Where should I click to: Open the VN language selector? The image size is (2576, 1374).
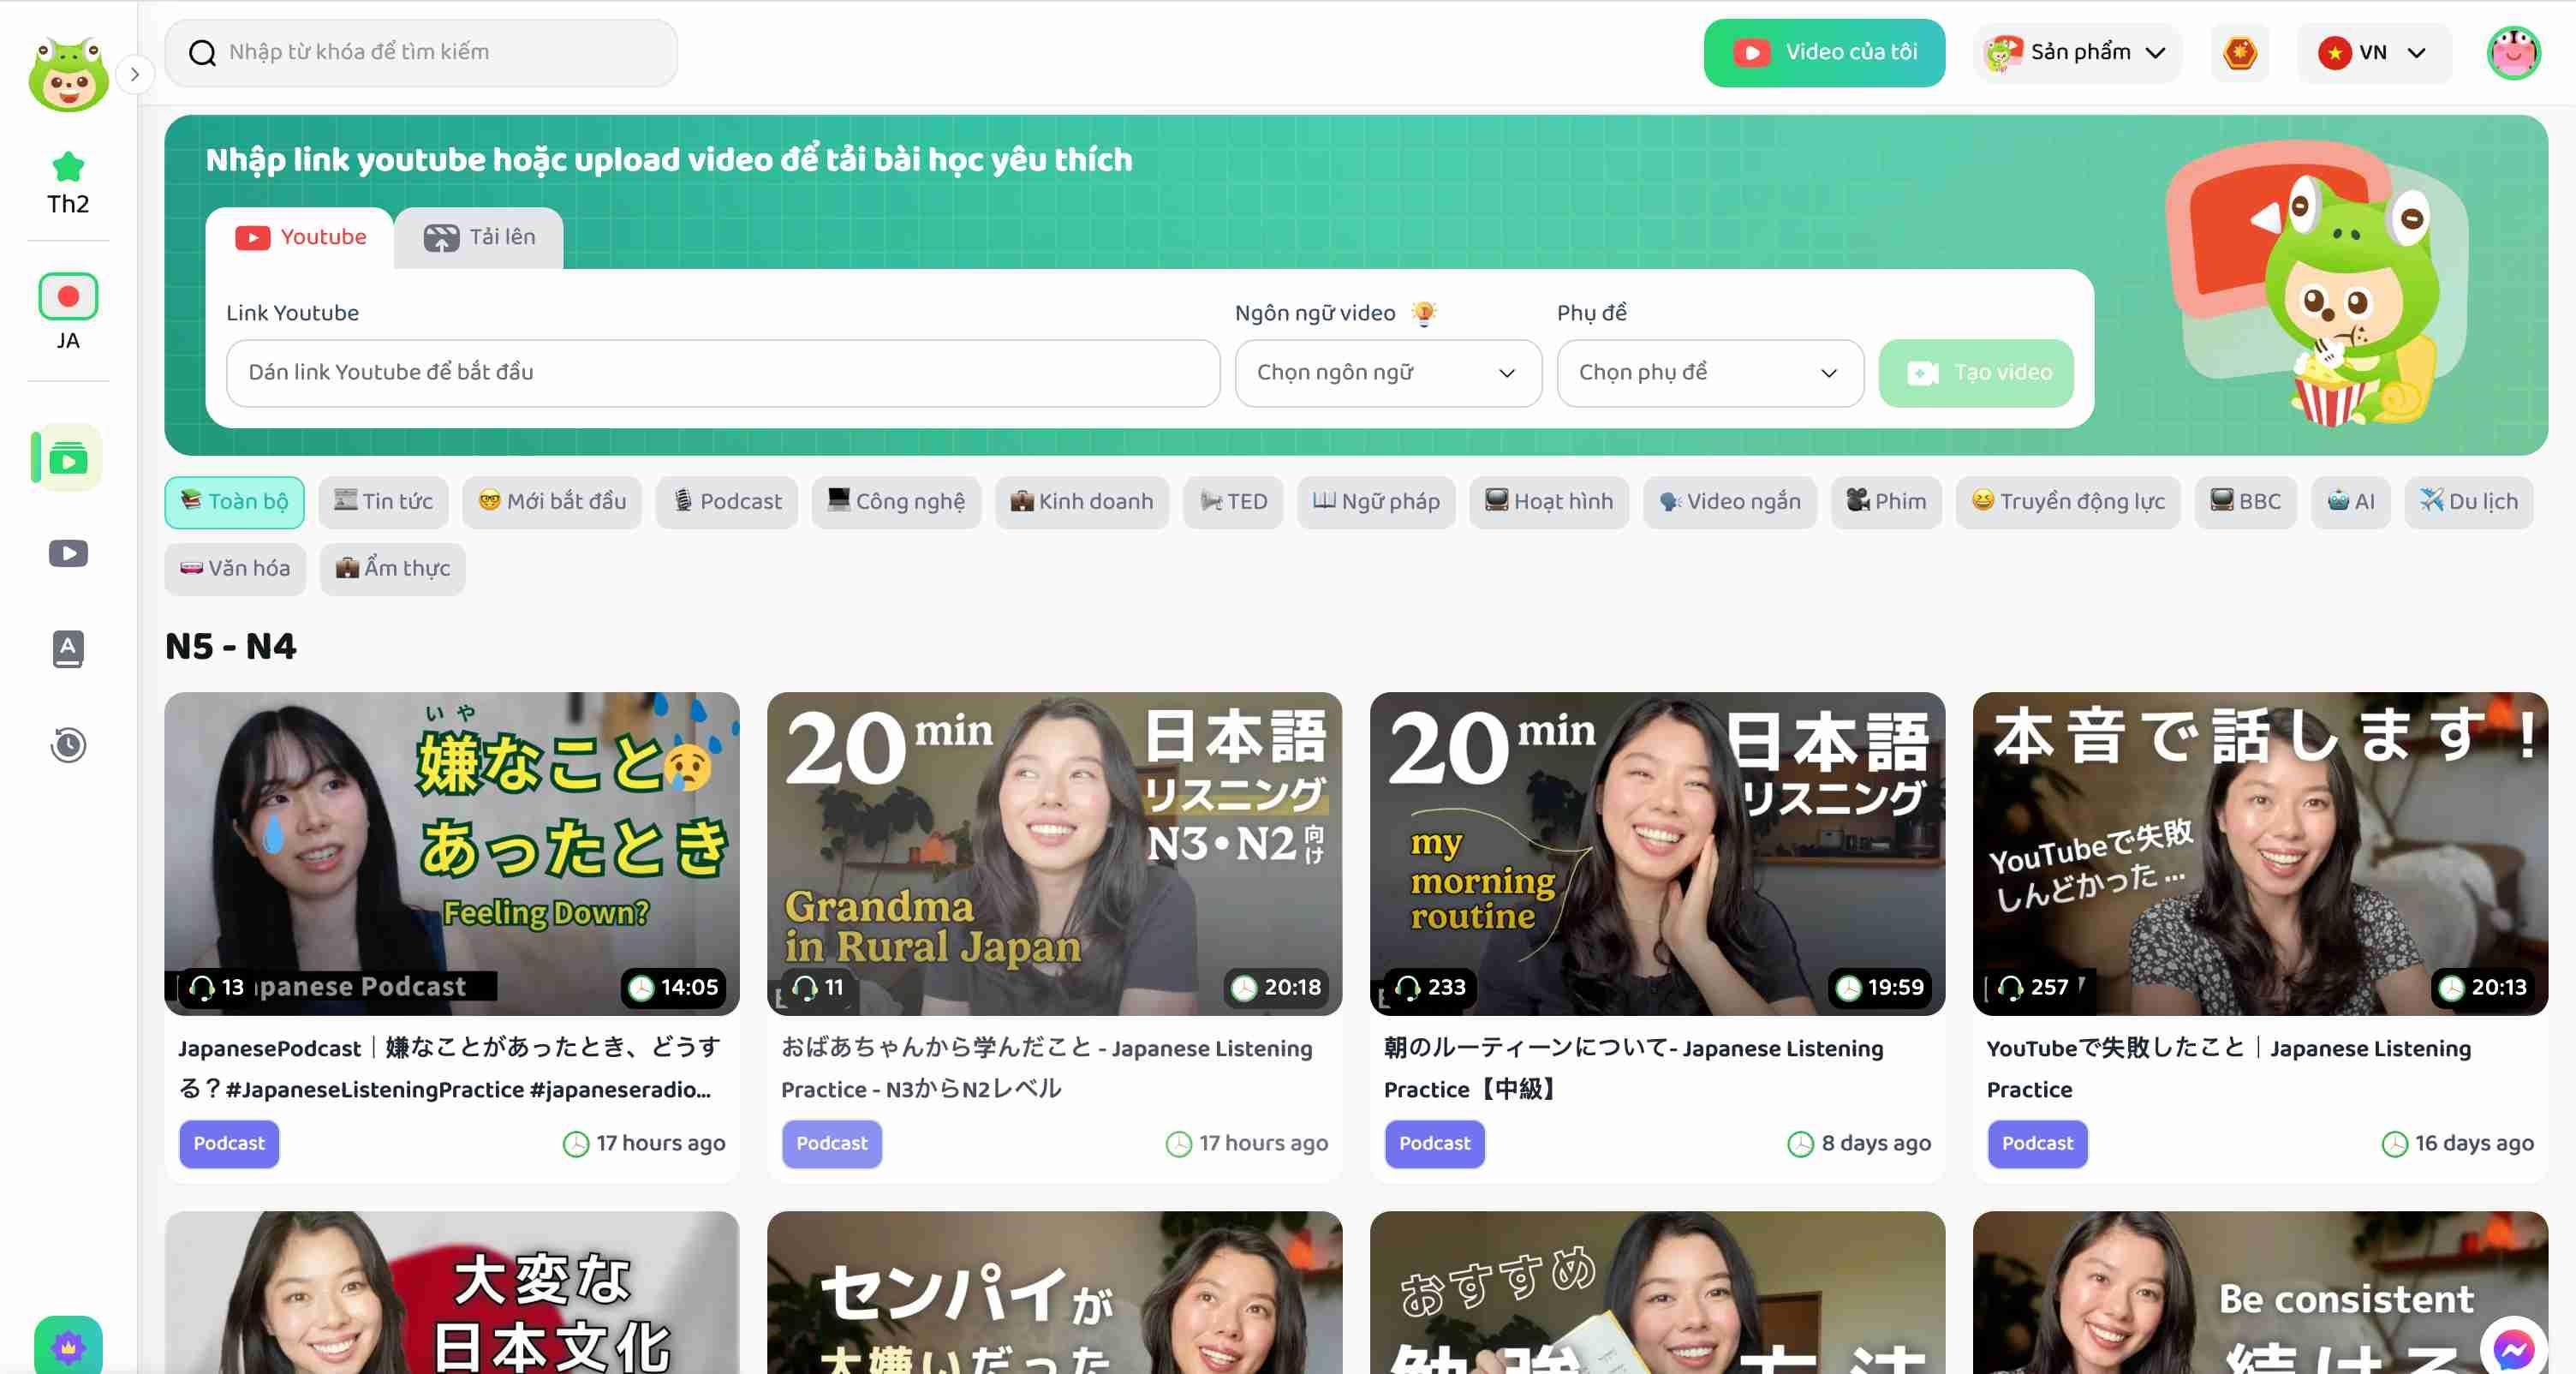coord(2374,53)
